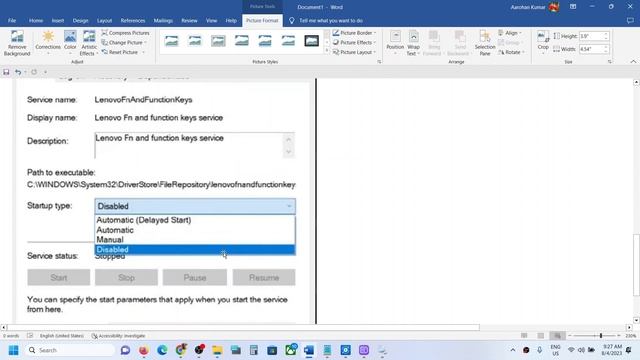
Task: Save document from Quick Access Toolbar
Action: point(6,72)
